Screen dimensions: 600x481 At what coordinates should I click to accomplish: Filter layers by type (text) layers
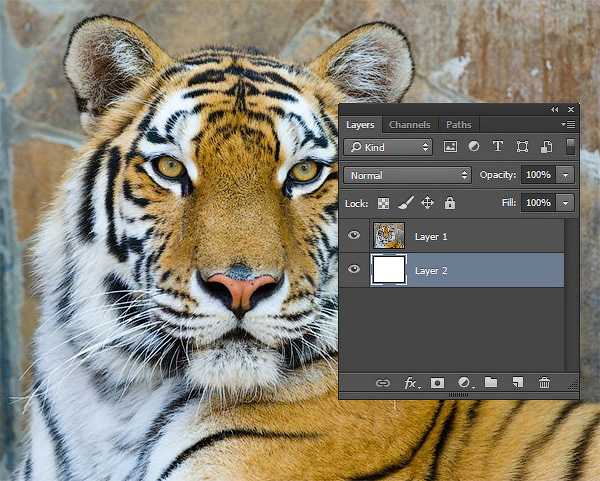497,147
